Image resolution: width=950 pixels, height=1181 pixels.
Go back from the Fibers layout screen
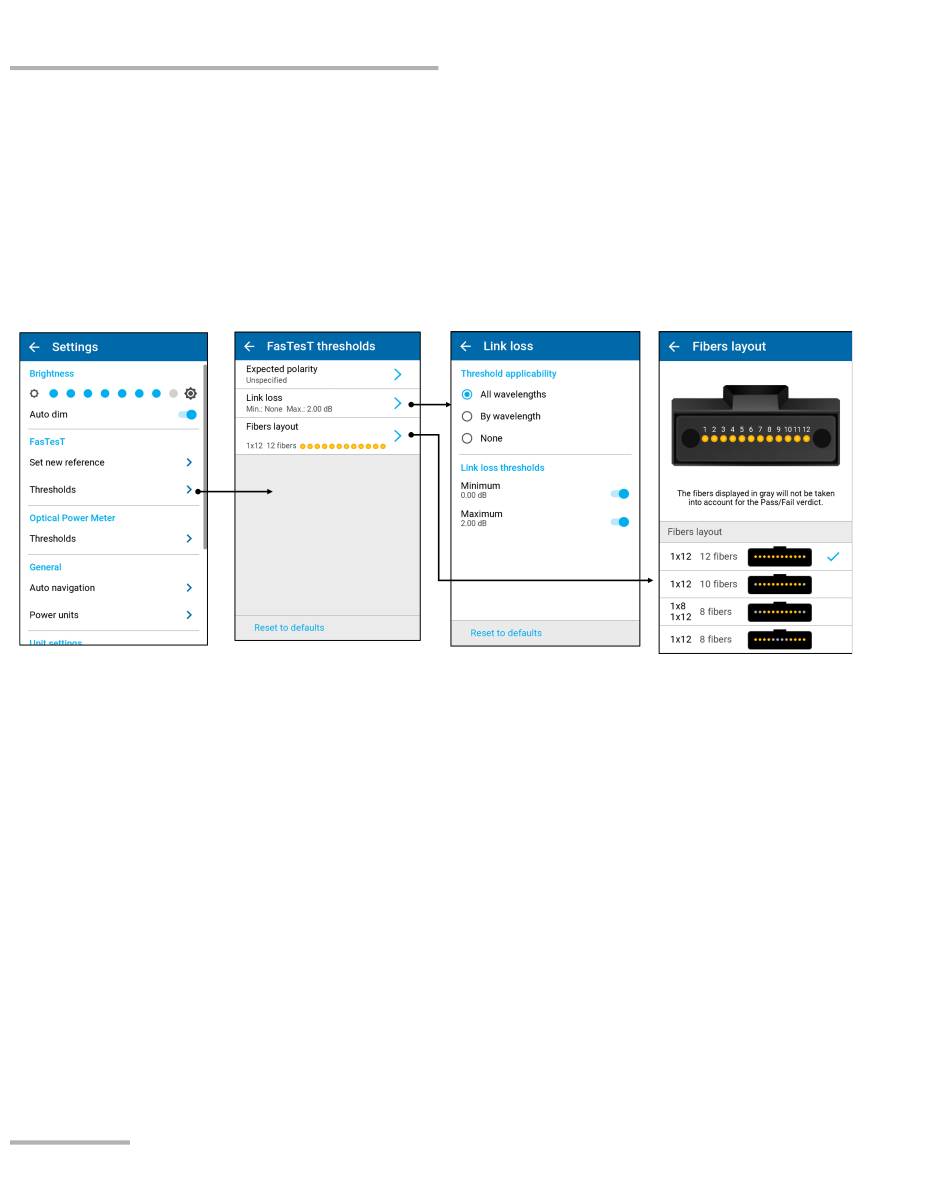pyautogui.click(x=674, y=346)
